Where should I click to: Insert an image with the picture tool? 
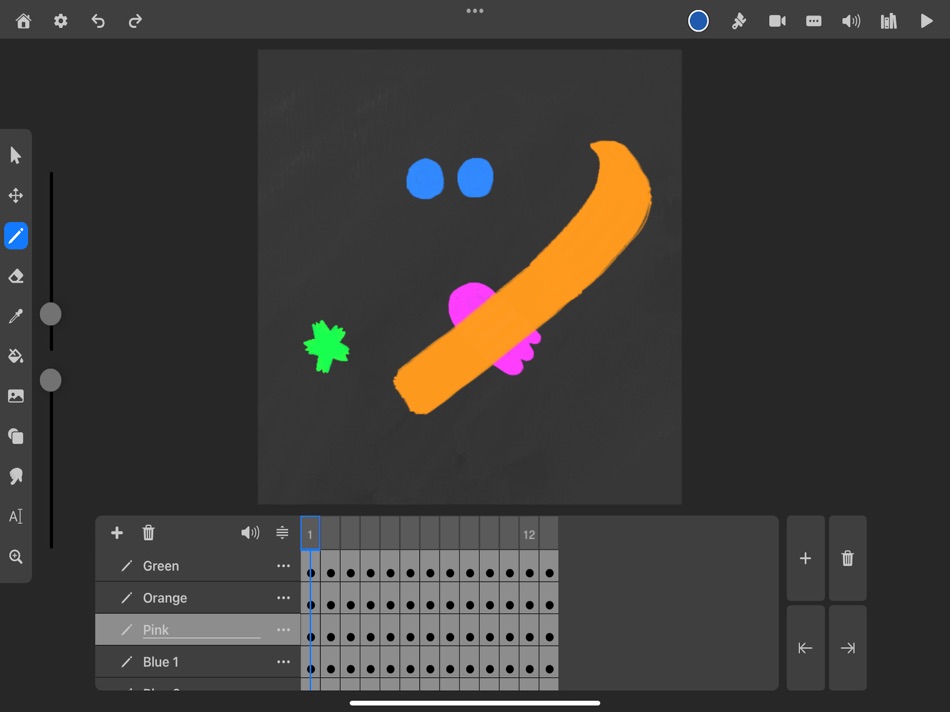(16, 396)
